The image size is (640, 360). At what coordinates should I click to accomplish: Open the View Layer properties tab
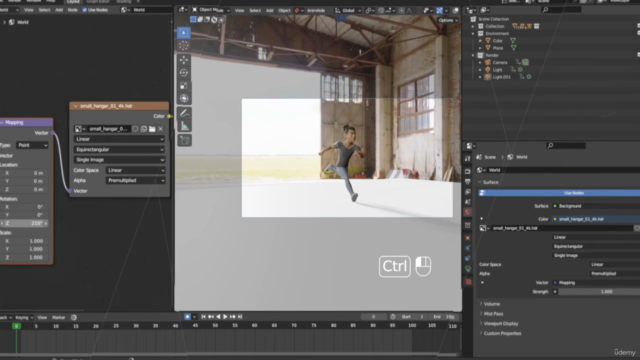[x=468, y=192]
